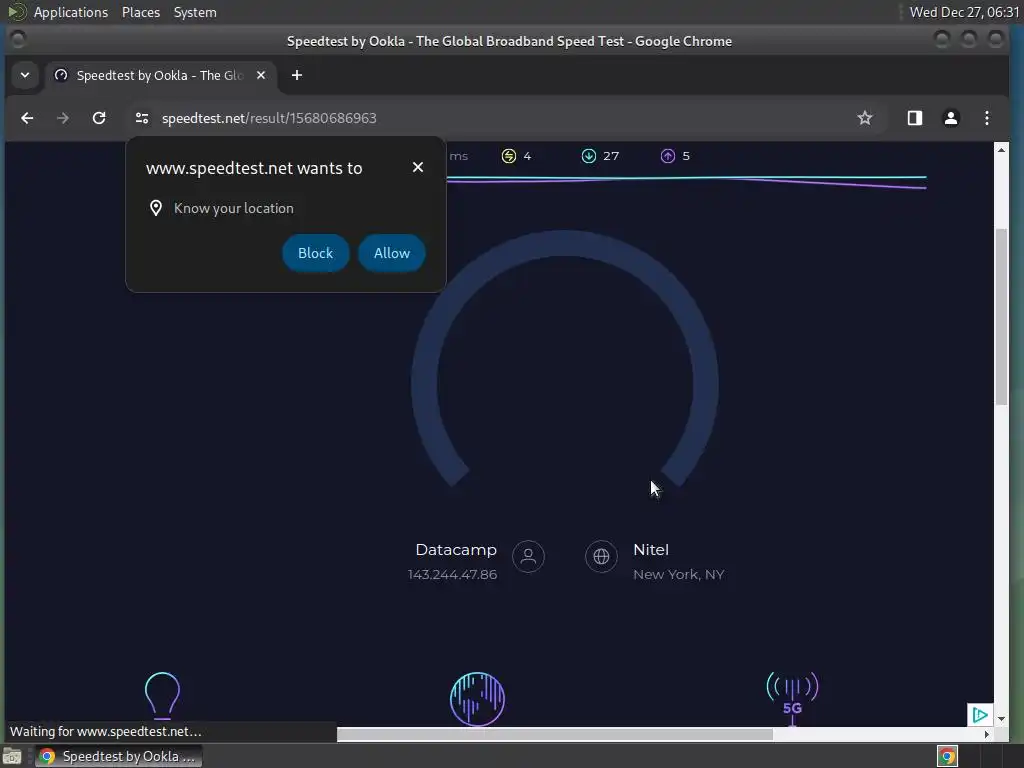Click the download latency arrow icon
The height and width of the screenshot is (768, 1024).
588,156
